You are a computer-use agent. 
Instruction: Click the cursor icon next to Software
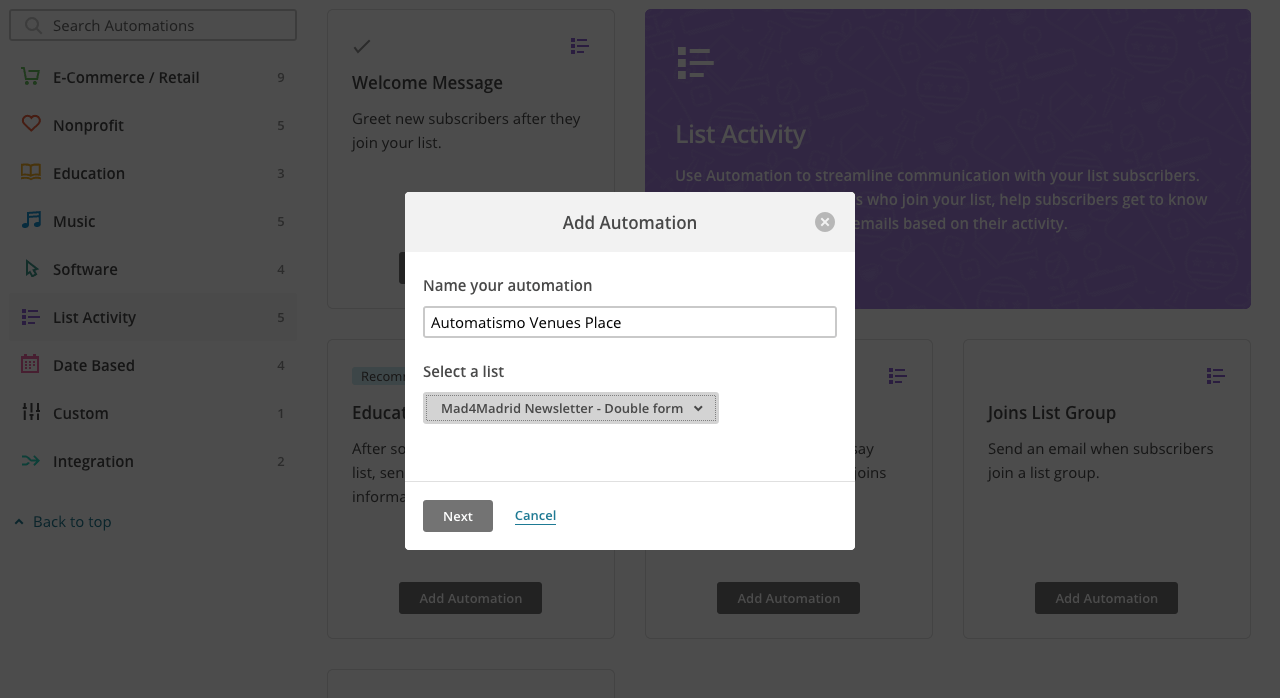(x=29, y=268)
